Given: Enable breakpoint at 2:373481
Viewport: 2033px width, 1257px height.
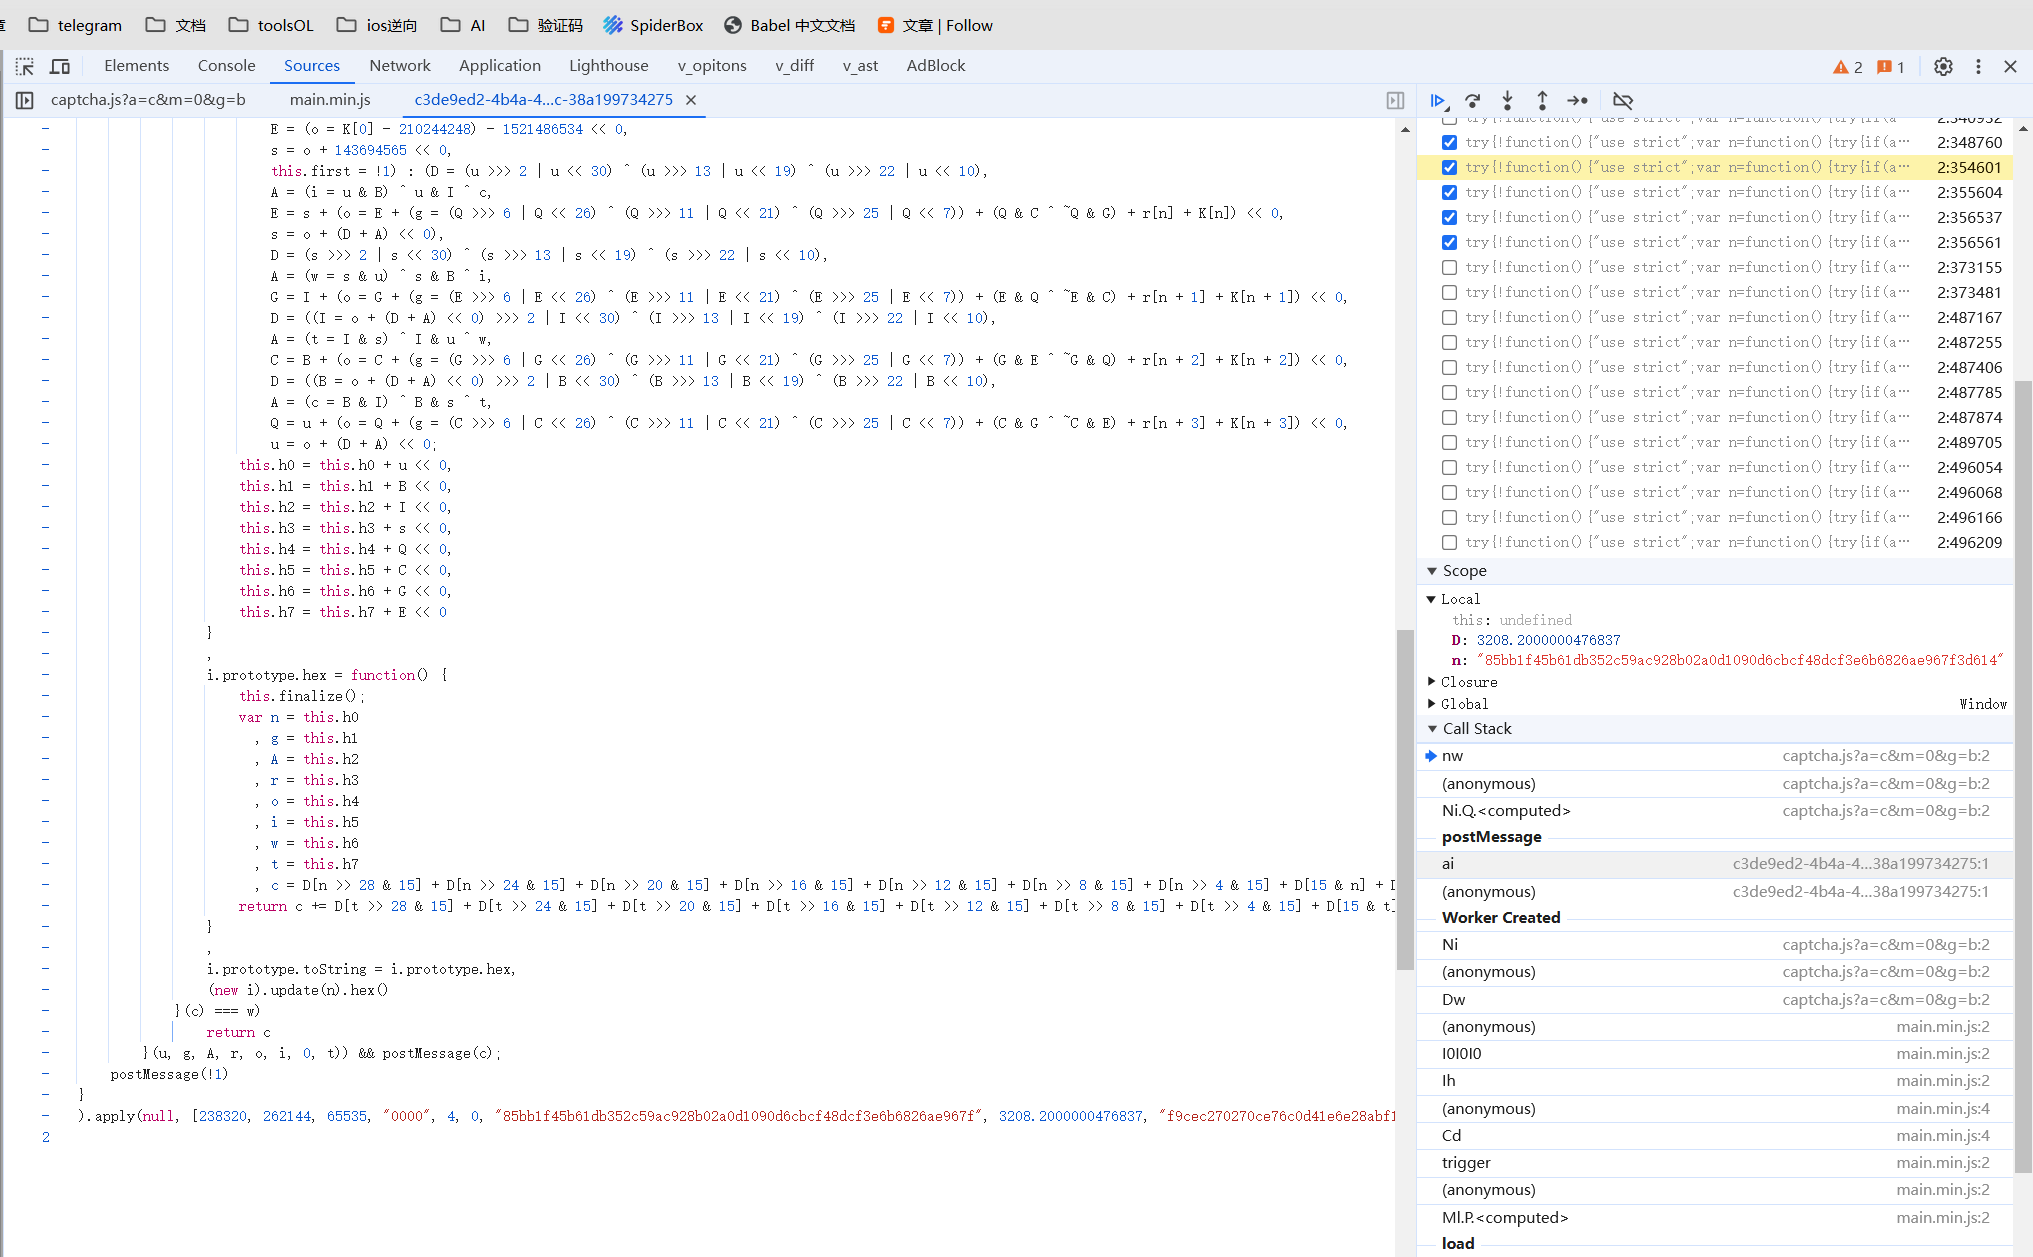Looking at the screenshot, I should [1449, 292].
